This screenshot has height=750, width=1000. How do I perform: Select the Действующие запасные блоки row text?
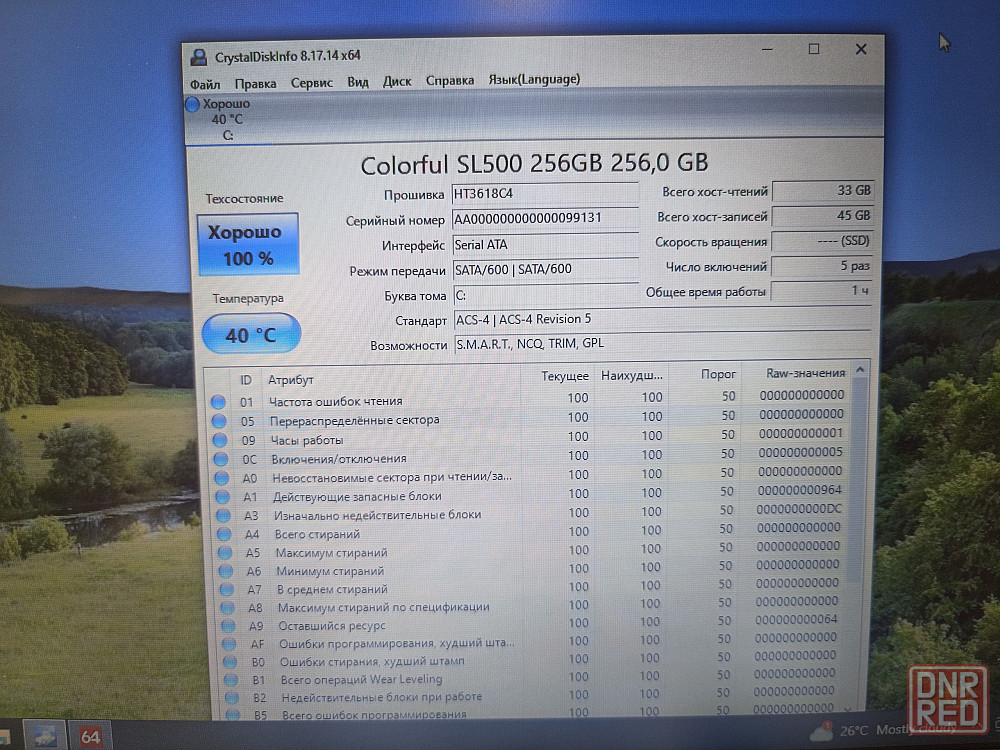(x=357, y=496)
